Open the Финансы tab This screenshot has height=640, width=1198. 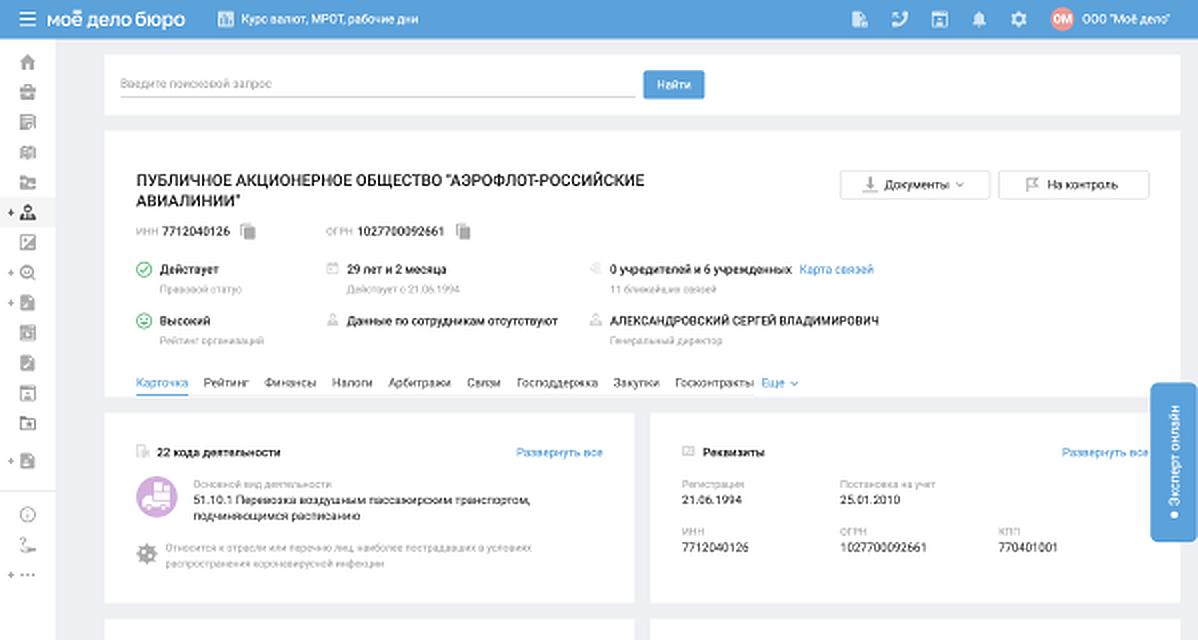coord(290,383)
